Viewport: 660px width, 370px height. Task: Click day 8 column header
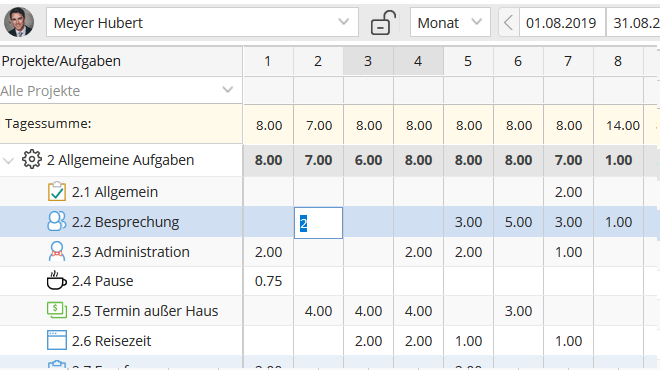coord(618,61)
